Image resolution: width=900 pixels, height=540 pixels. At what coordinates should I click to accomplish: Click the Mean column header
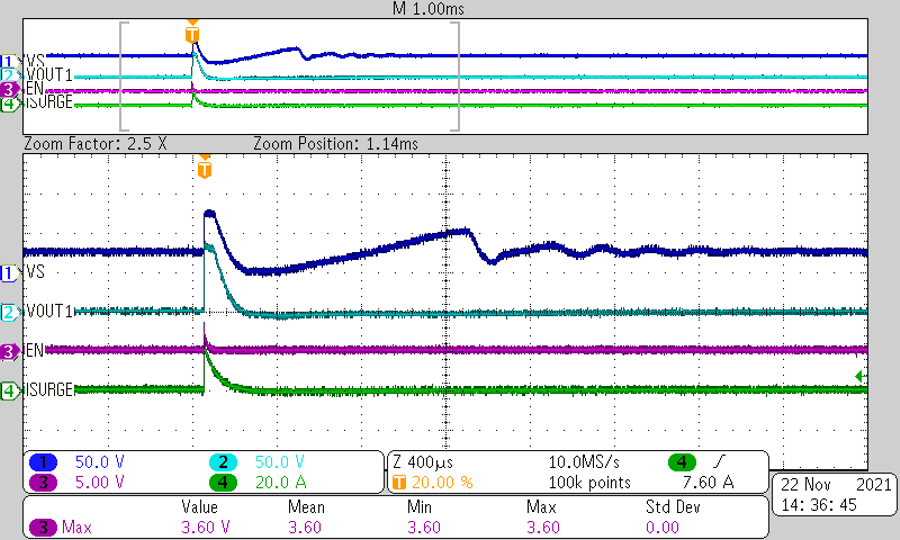307,507
